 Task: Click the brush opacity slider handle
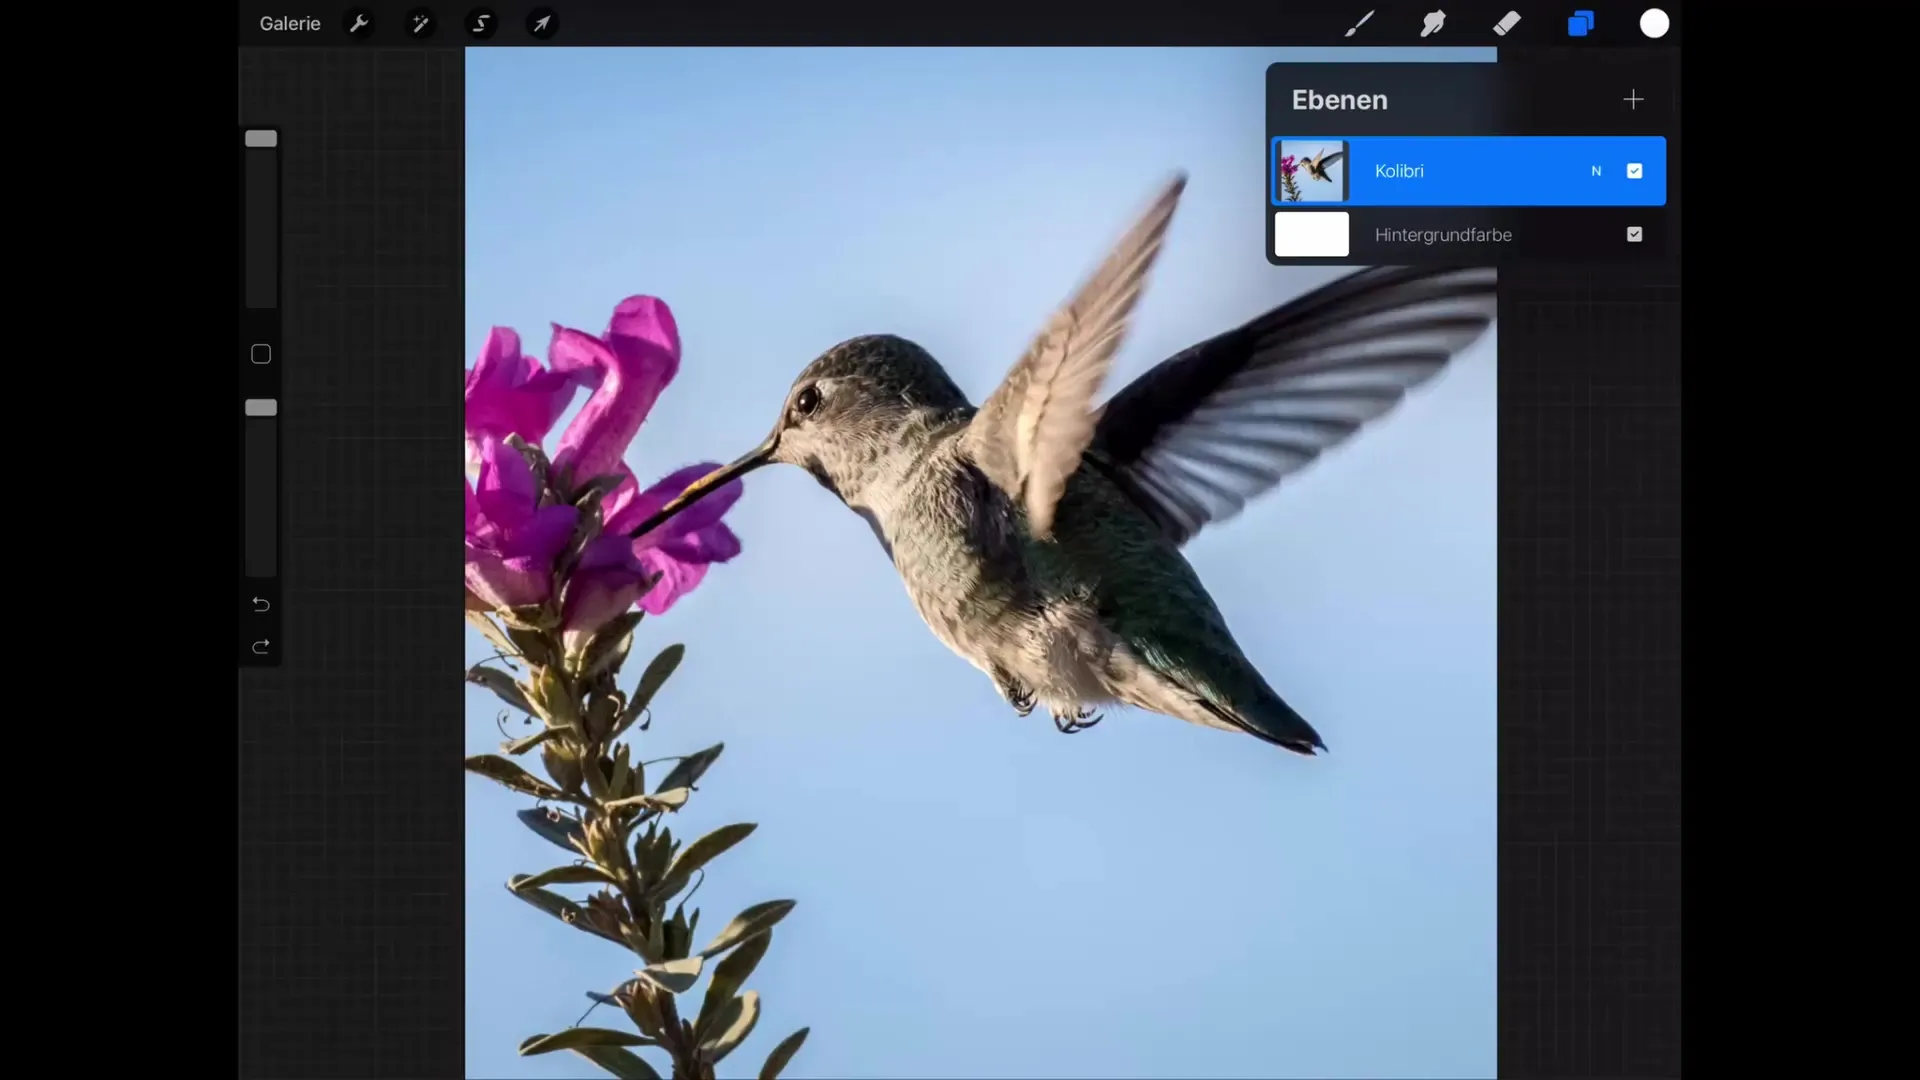(x=261, y=408)
